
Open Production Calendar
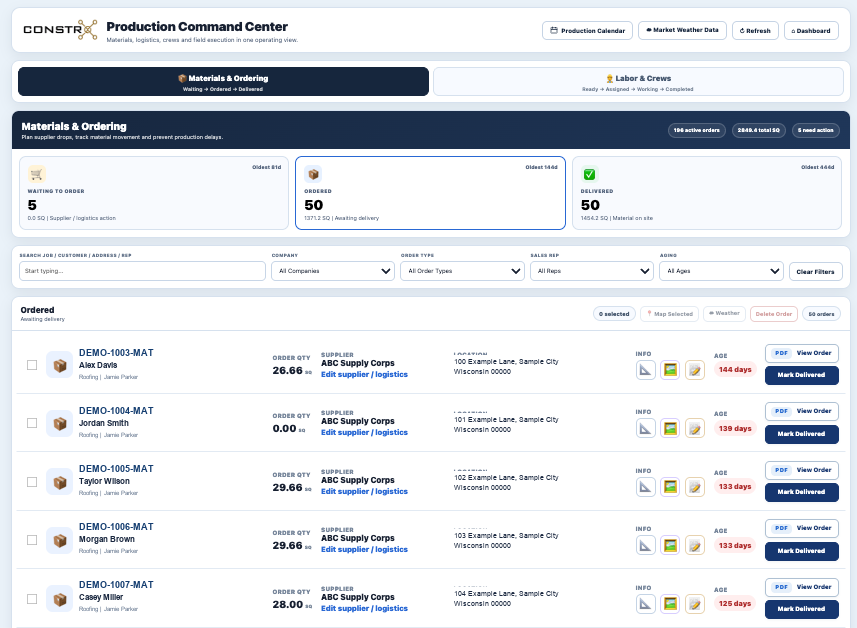pyautogui.click(x=587, y=31)
